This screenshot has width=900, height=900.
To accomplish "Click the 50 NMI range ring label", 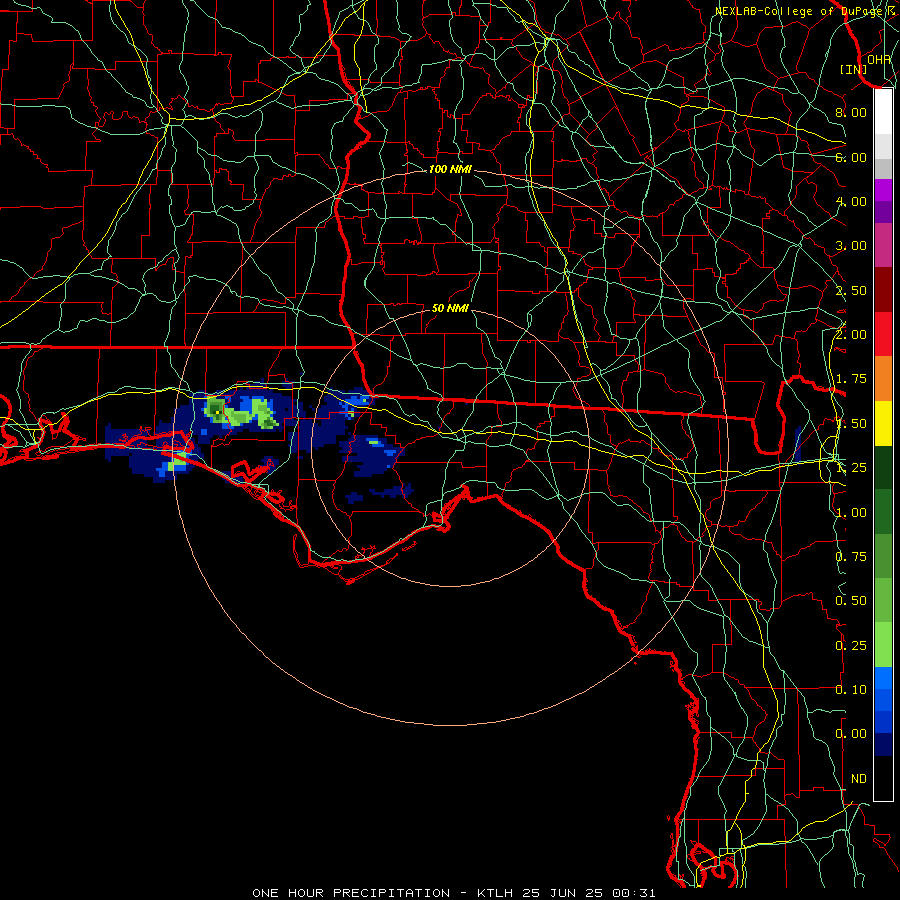I will click(450, 308).
